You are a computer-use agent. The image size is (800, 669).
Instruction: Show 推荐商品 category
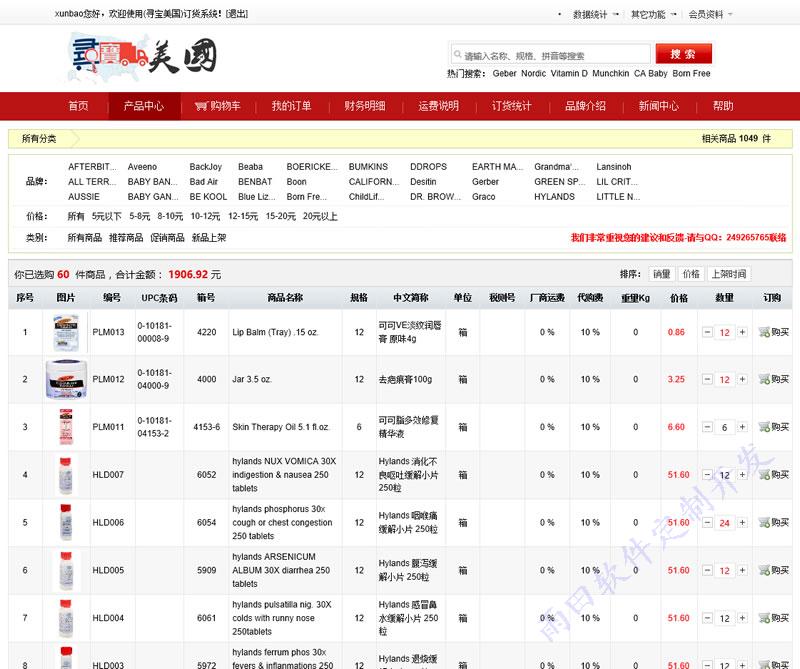[126, 238]
